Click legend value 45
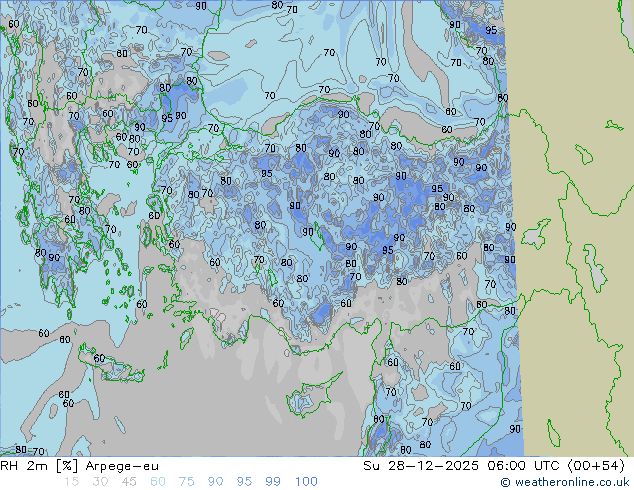The height and width of the screenshot is (490, 634). point(129,482)
